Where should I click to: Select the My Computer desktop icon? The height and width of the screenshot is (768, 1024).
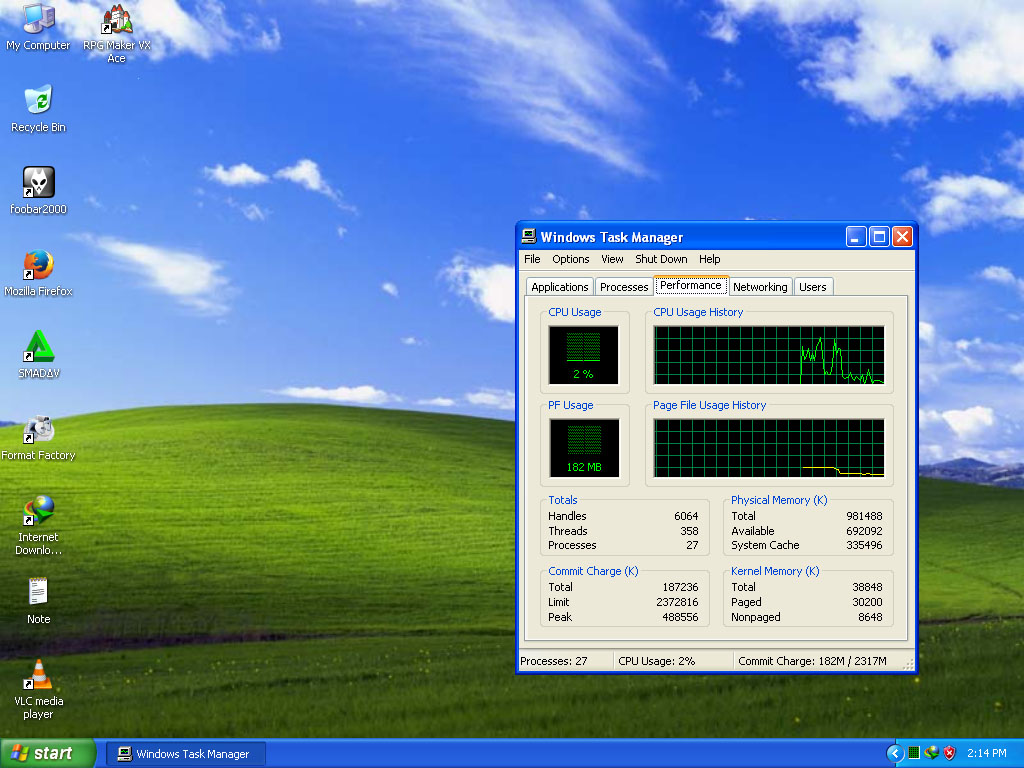(38, 27)
